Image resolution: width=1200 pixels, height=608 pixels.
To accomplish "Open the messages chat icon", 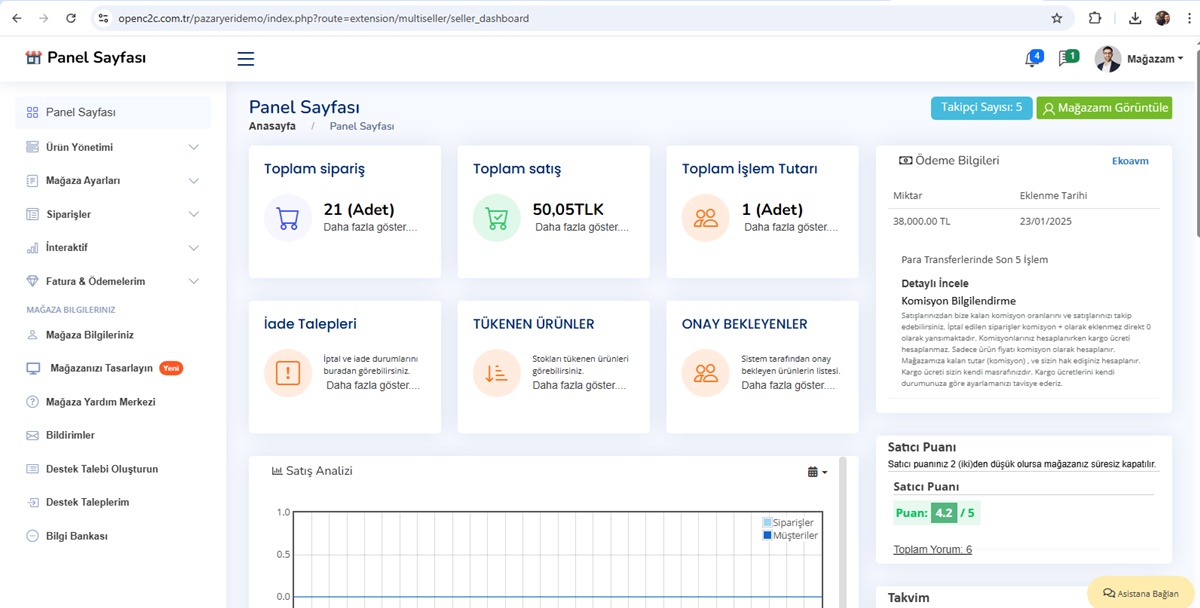I will (1066, 59).
